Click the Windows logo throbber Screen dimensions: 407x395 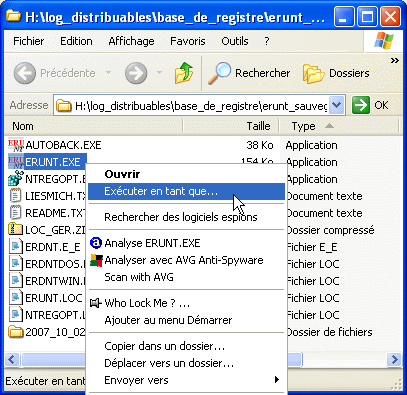click(383, 41)
